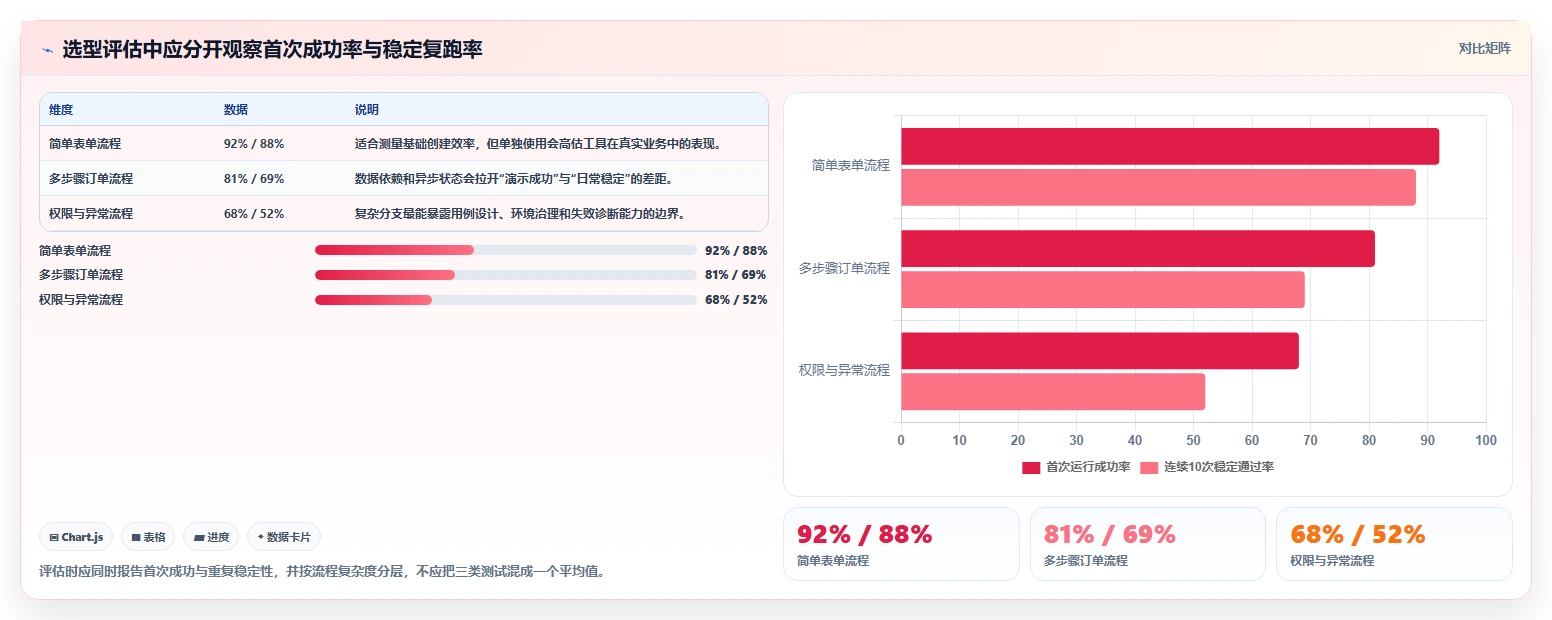Screen dimensions: 1552x620
Task: Click the heading 选型评估中应分开观察首次成功率与稳定复跑率
Action: (272, 49)
